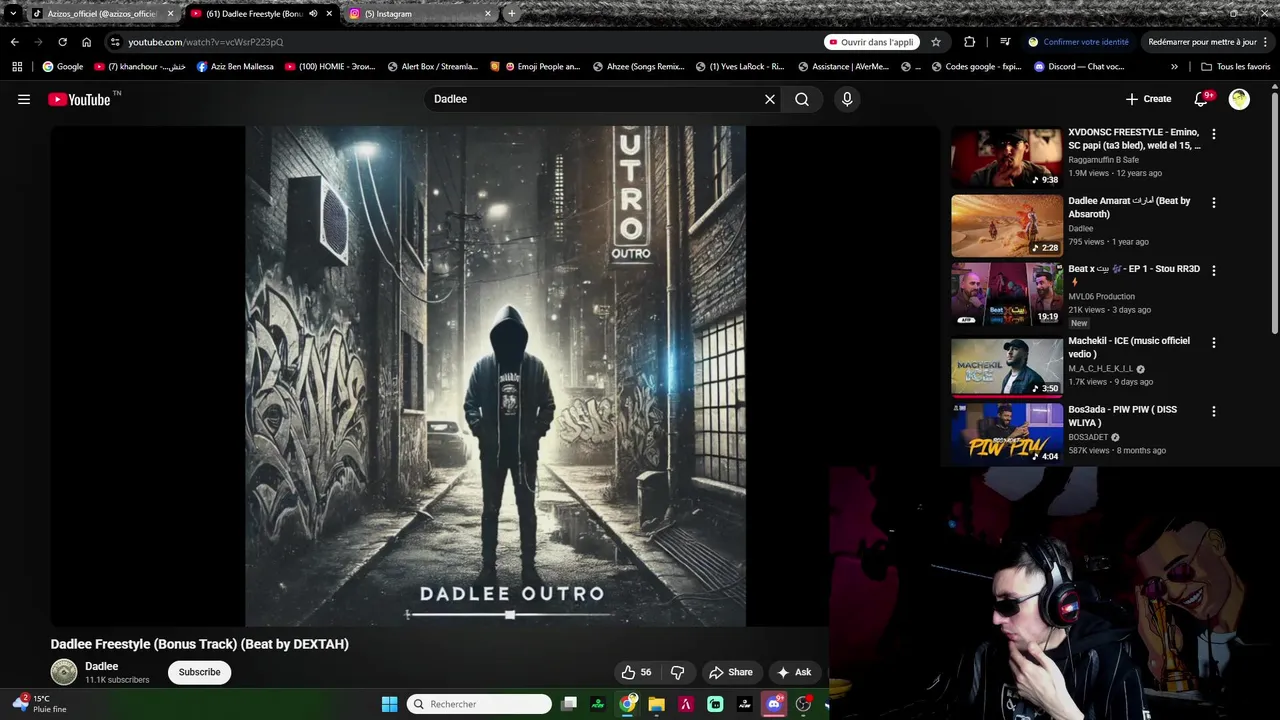Open Dadlee channel avatar

(64, 672)
